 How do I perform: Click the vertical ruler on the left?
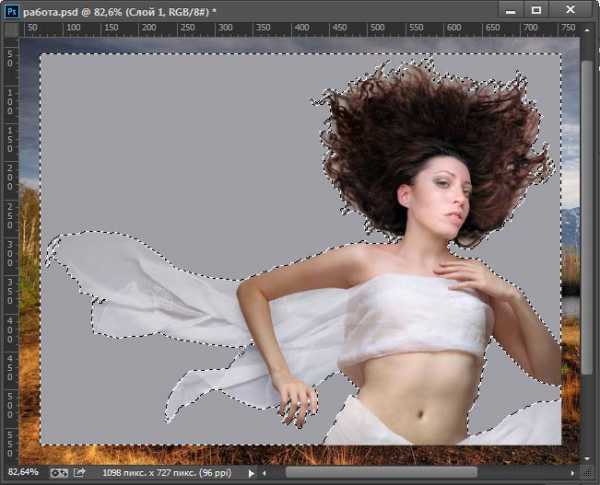[10, 250]
